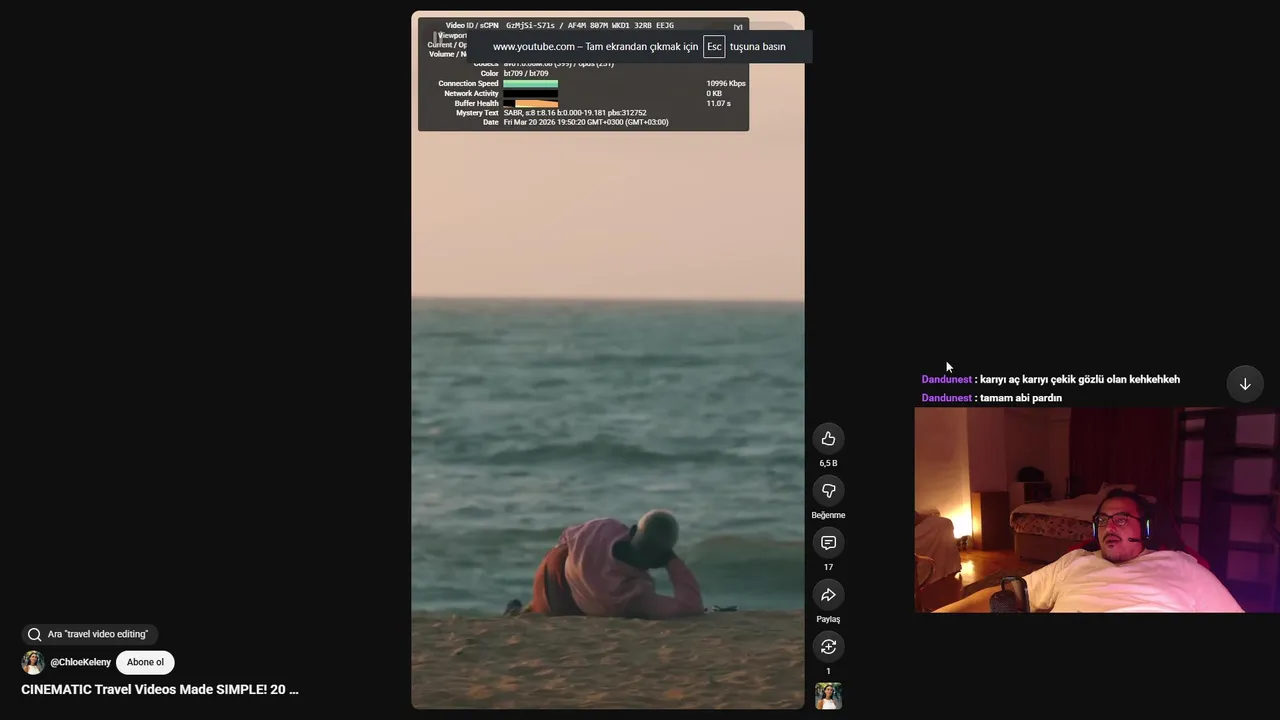Click the "10996 Kbps" value
This screenshot has width=1280, height=720.
(x=726, y=84)
